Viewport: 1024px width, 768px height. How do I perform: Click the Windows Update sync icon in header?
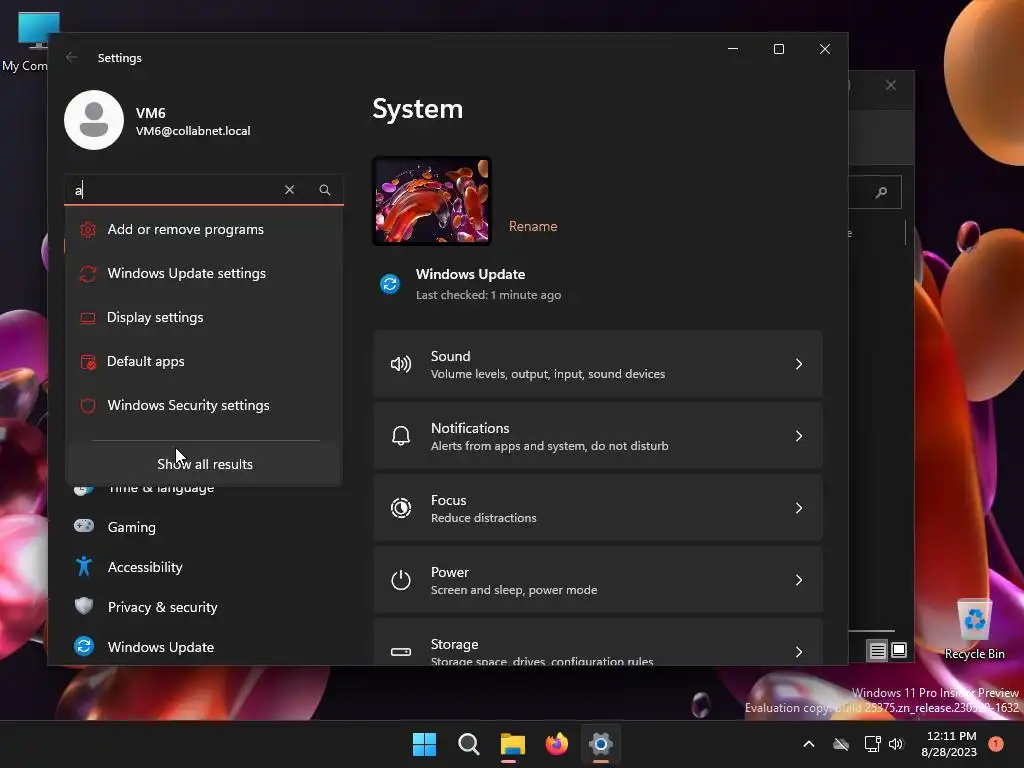click(390, 284)
